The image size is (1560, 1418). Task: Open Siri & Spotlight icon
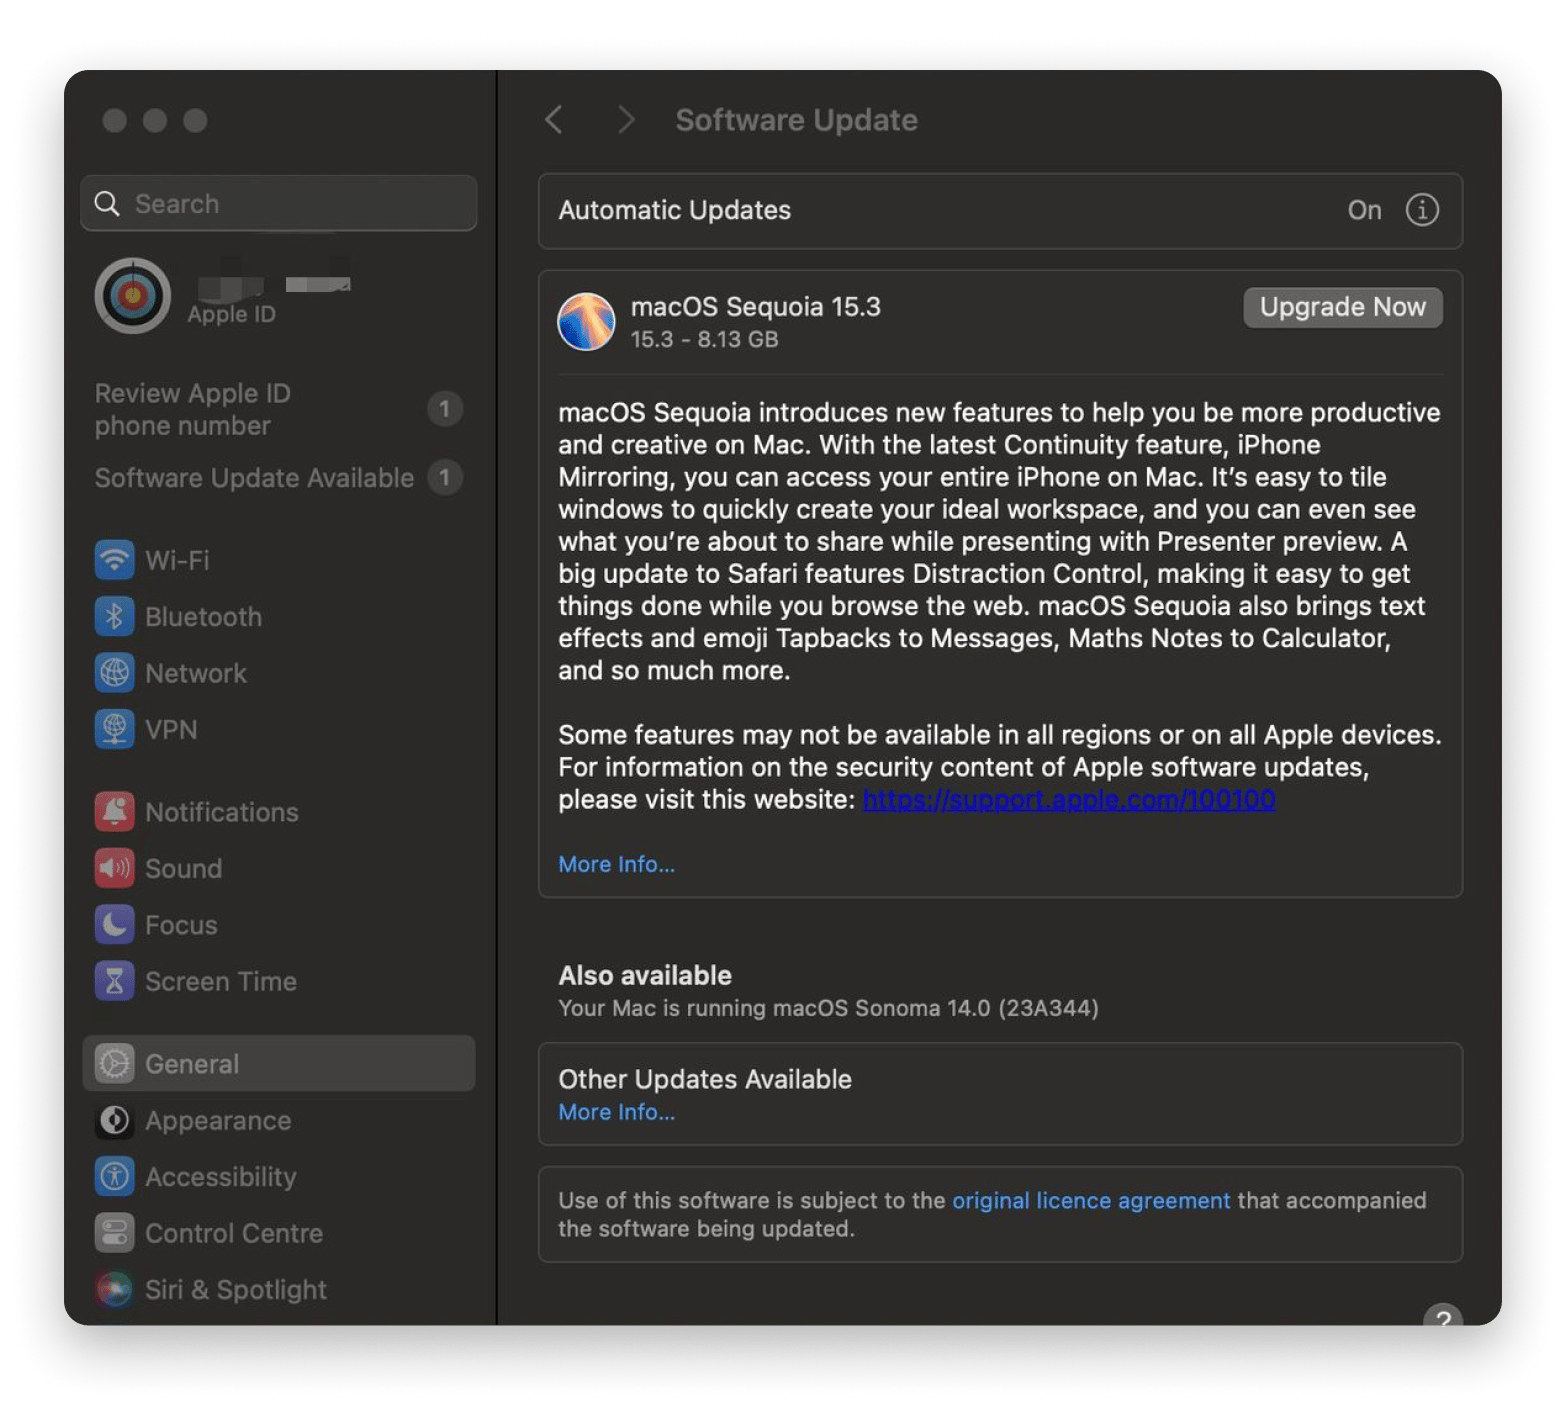tap(114, 1290)
